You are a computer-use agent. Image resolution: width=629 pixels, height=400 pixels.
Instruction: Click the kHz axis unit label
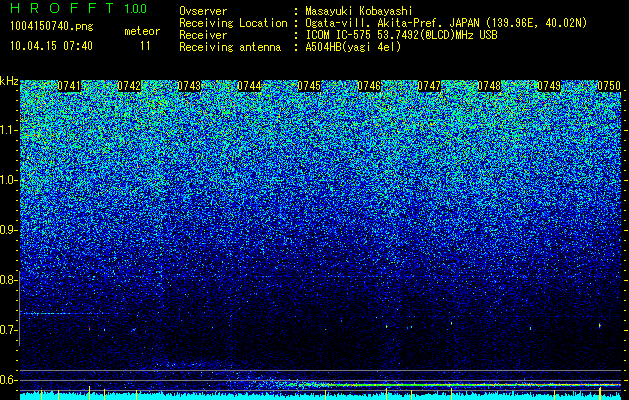9,81
